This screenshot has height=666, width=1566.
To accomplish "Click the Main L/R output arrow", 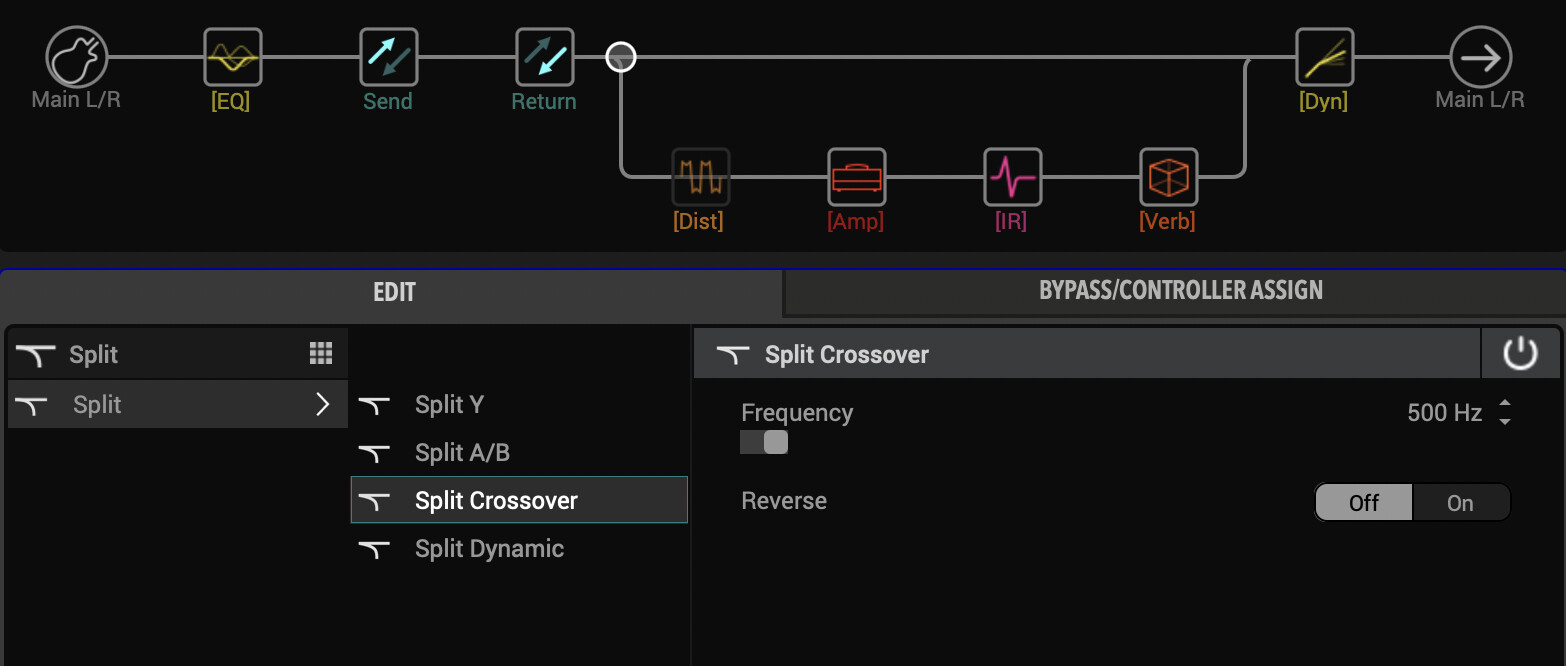I will click(x=1480, y=57).
